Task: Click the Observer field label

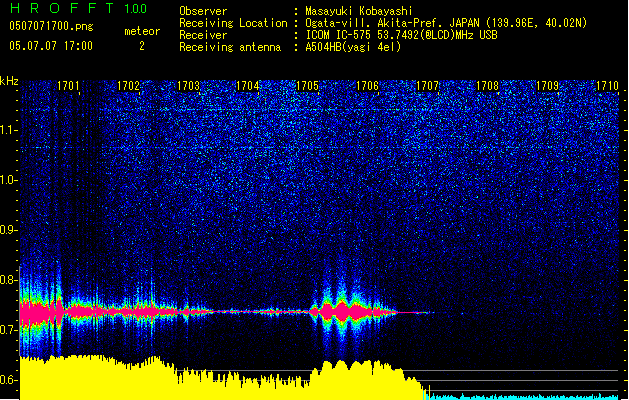Action: coord(203,11)
